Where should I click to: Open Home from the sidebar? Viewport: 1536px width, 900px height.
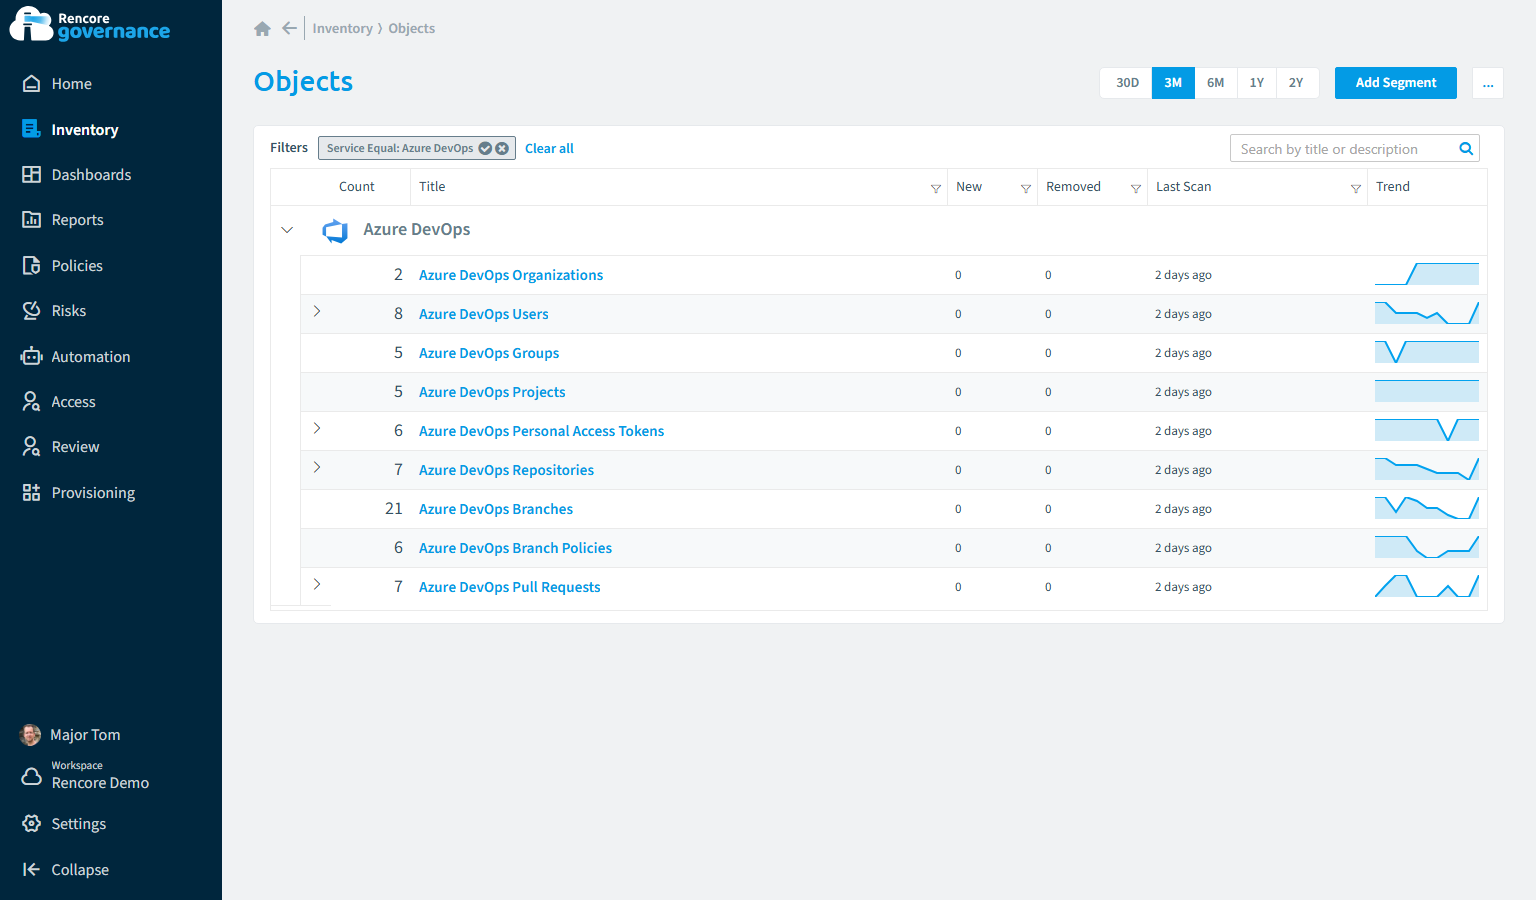pos(71,84)
